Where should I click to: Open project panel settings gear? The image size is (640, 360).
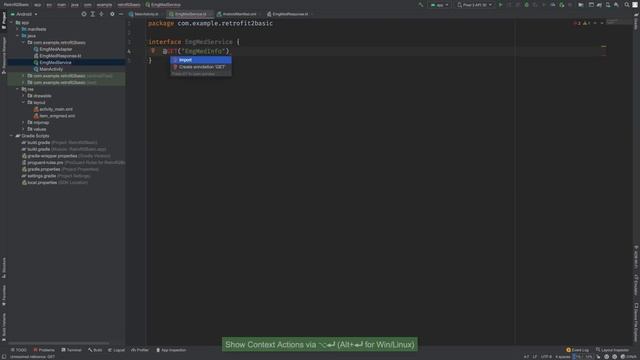[x=112, y=14]
